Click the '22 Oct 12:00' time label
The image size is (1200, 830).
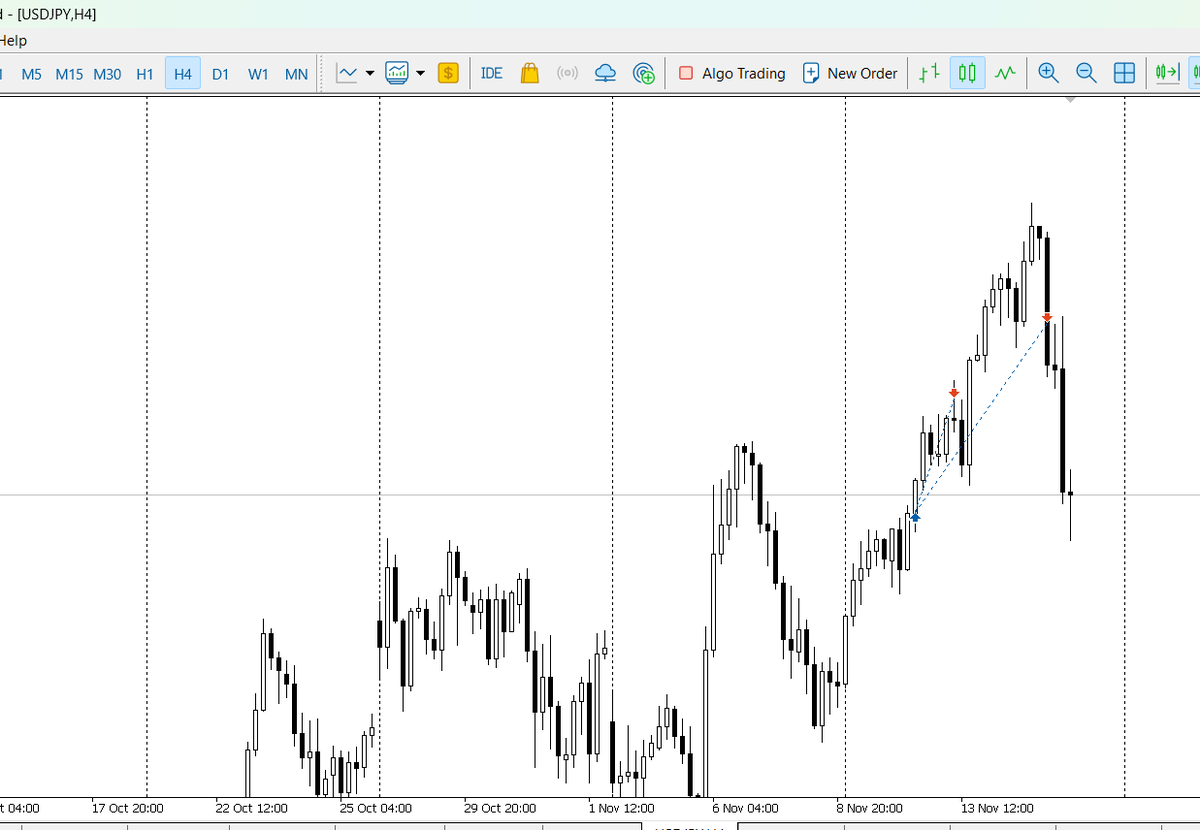251,808
